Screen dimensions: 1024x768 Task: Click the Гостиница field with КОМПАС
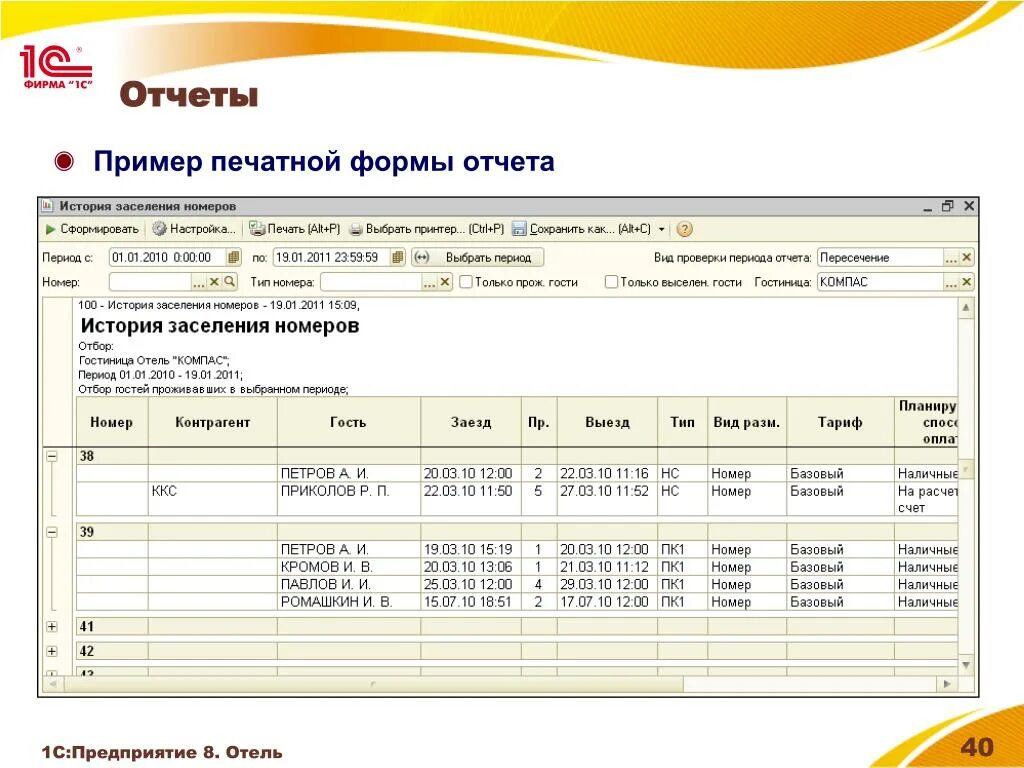880,282
